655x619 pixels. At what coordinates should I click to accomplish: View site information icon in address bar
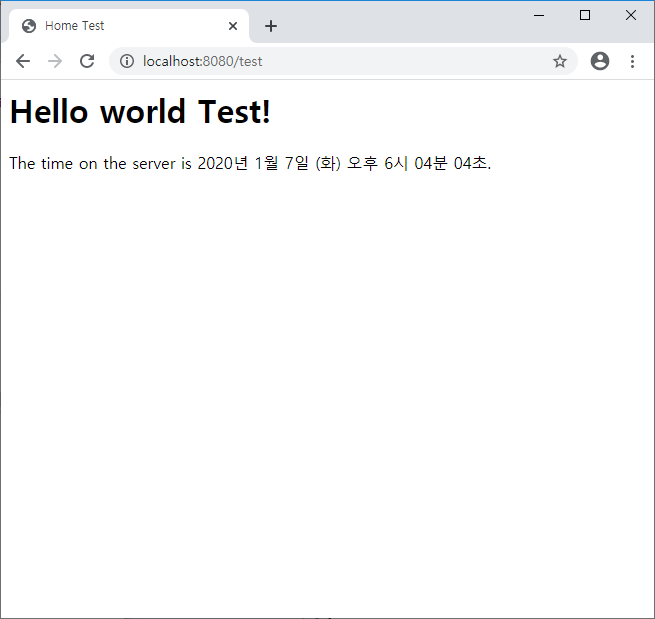click(x=127, y=61)
